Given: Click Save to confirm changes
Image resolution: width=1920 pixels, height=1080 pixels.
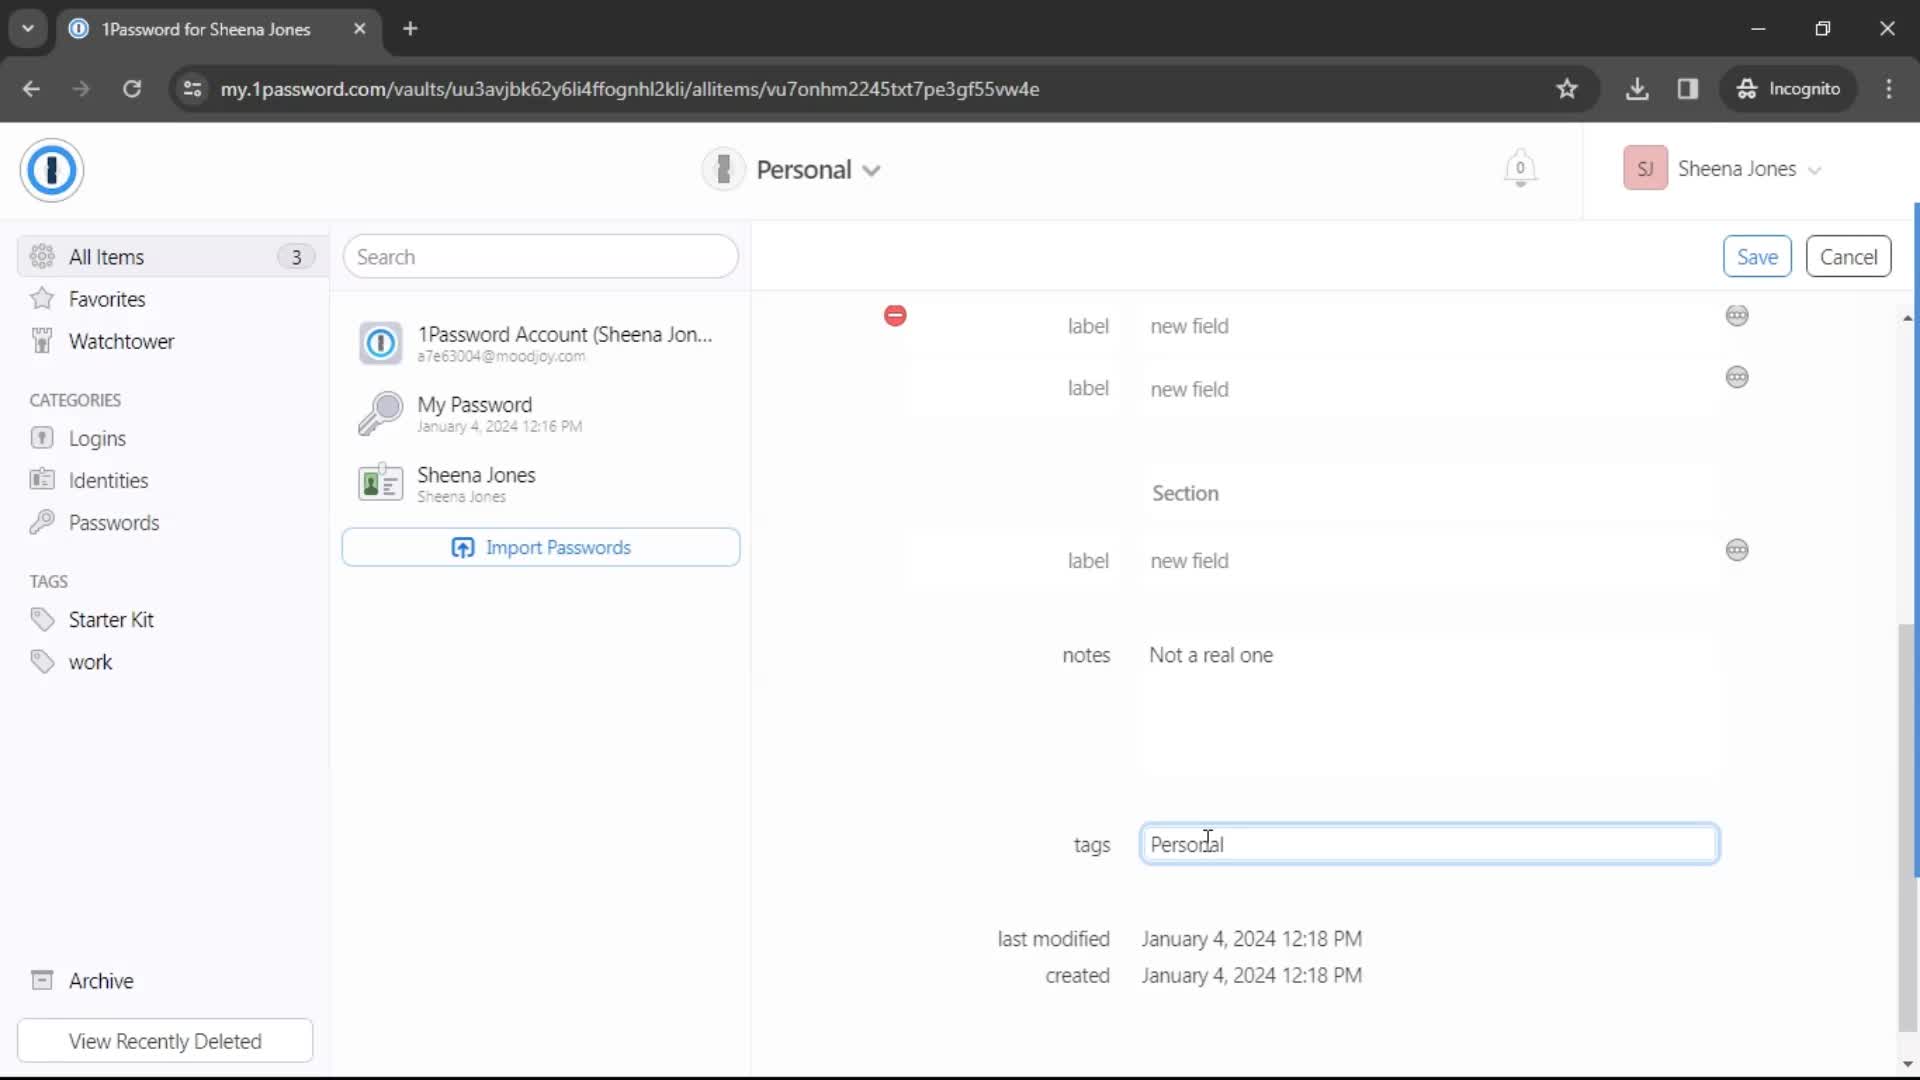Looking at the screenshot, I should (1758, 256).
